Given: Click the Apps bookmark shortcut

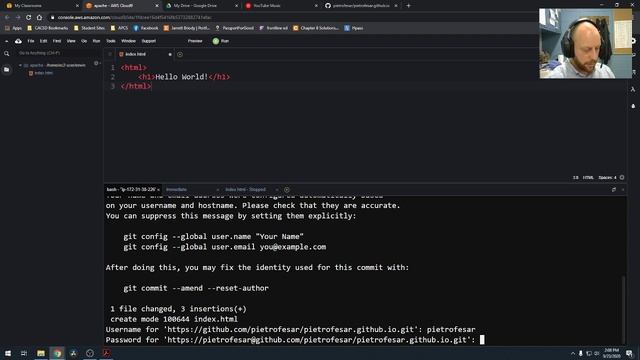Looking at the screenshot, I should coord(13,28).
